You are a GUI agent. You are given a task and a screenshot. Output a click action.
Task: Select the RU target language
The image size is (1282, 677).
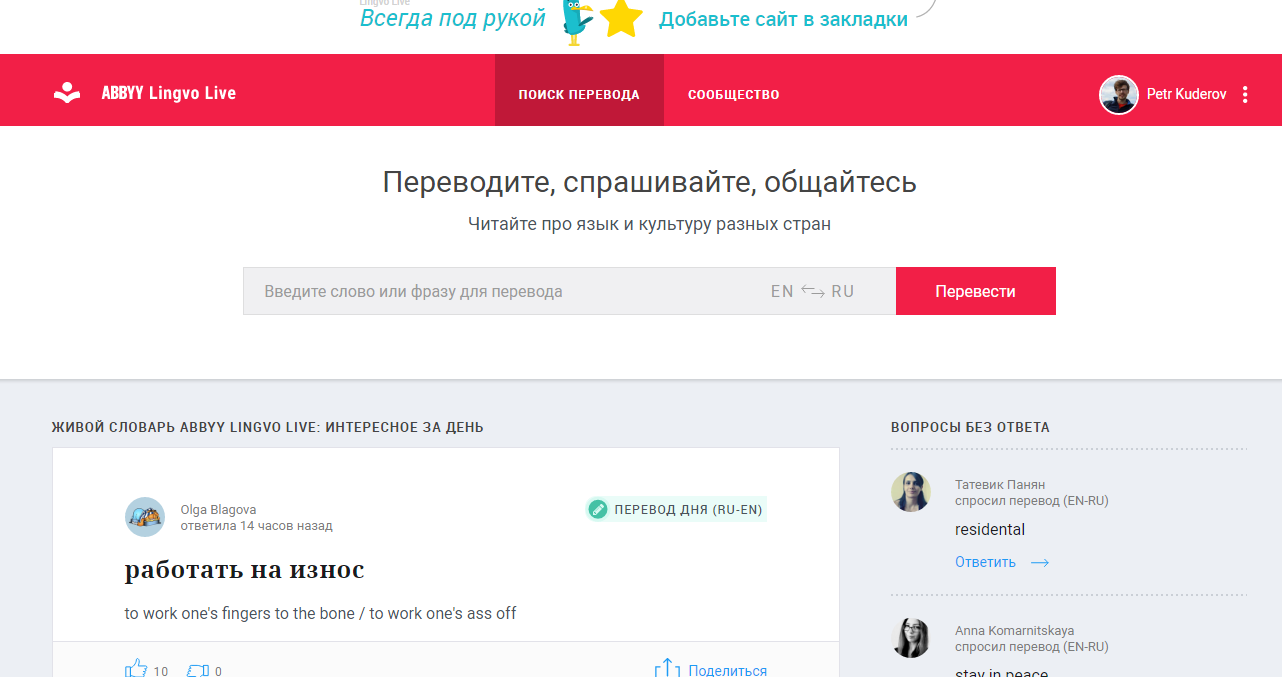click(843, 291)
